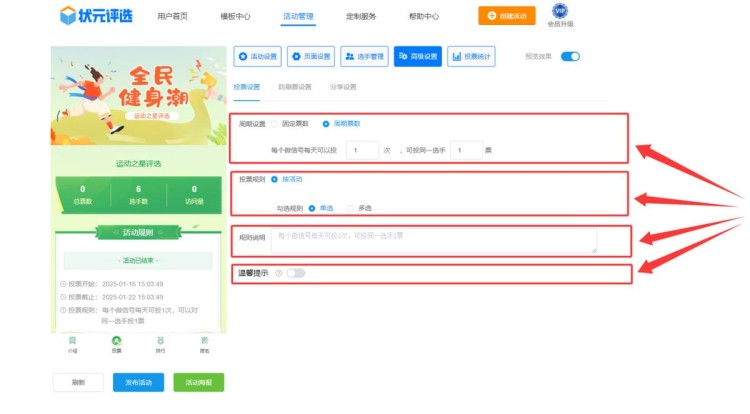Open 投票统计 chart icon button
Image resolution: width=750 pixels, height=414 pixels.
coord(471,57)
